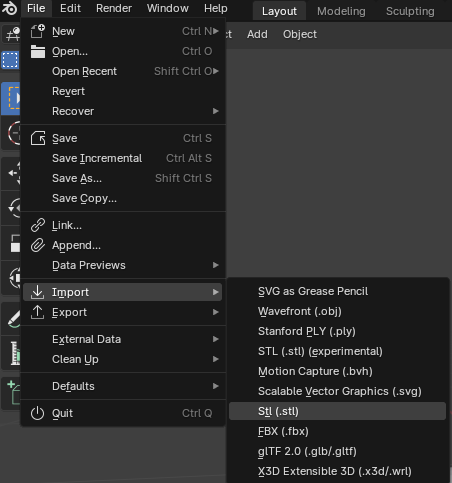Import Wavefront (.obj) file
Image resolution: width=452 pixels, height=483 pixels.
[x=337, y=311]
